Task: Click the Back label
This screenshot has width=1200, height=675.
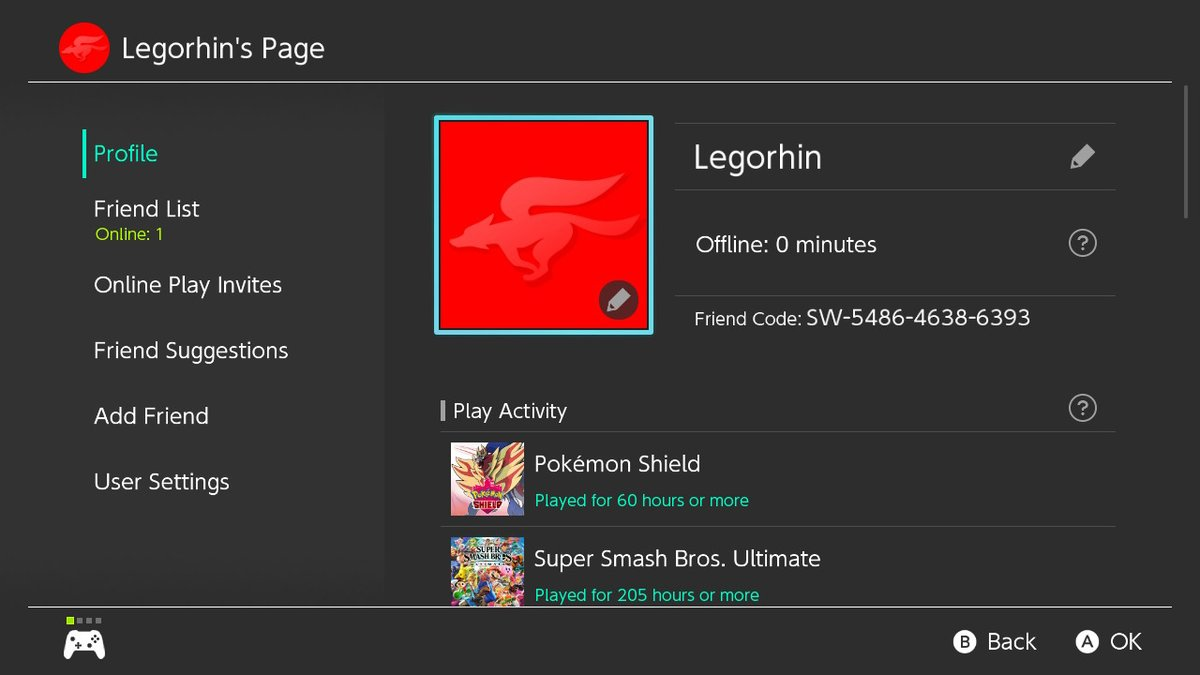Action: click(x=1012, y=642)
